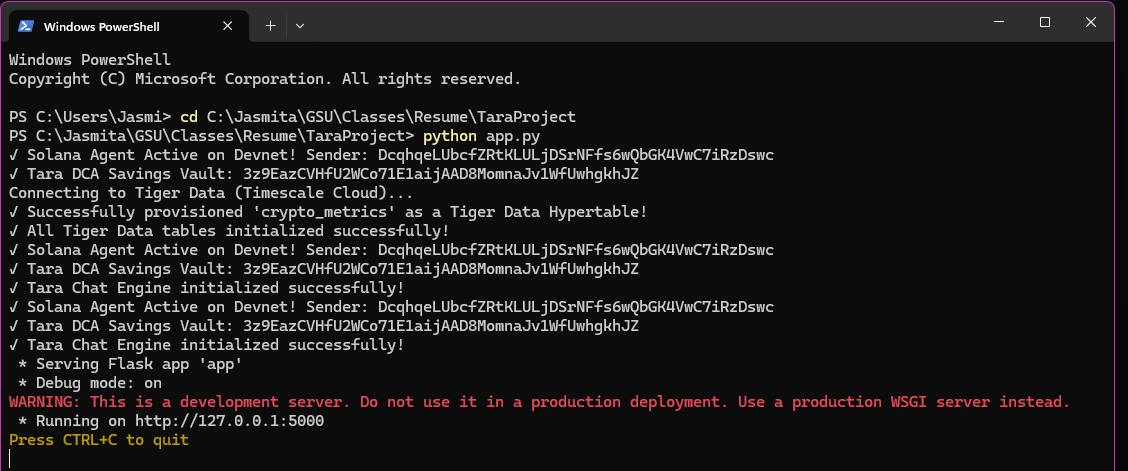Click the 'crypto_metrics' Hypertable success line

[328, 211]
